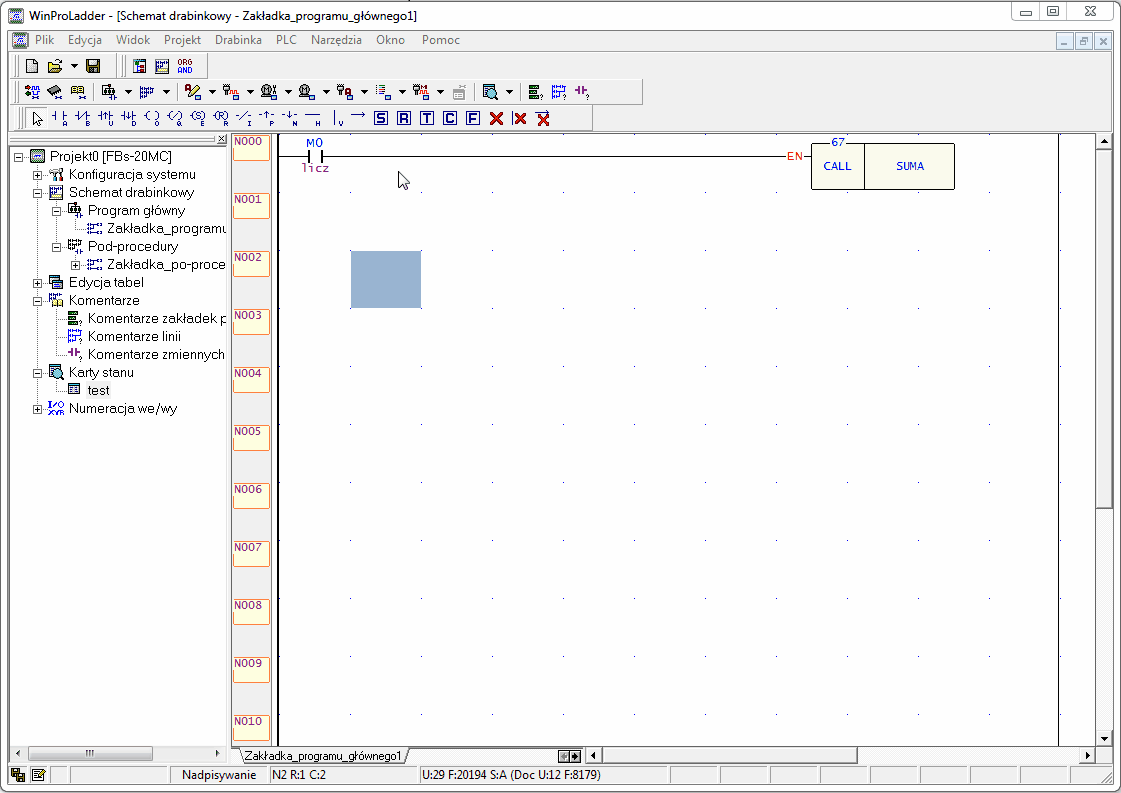This screenshot has height=793, width=1121.
Task: Click the ORG AND mnemonic view icon
Action: (185, 67)
